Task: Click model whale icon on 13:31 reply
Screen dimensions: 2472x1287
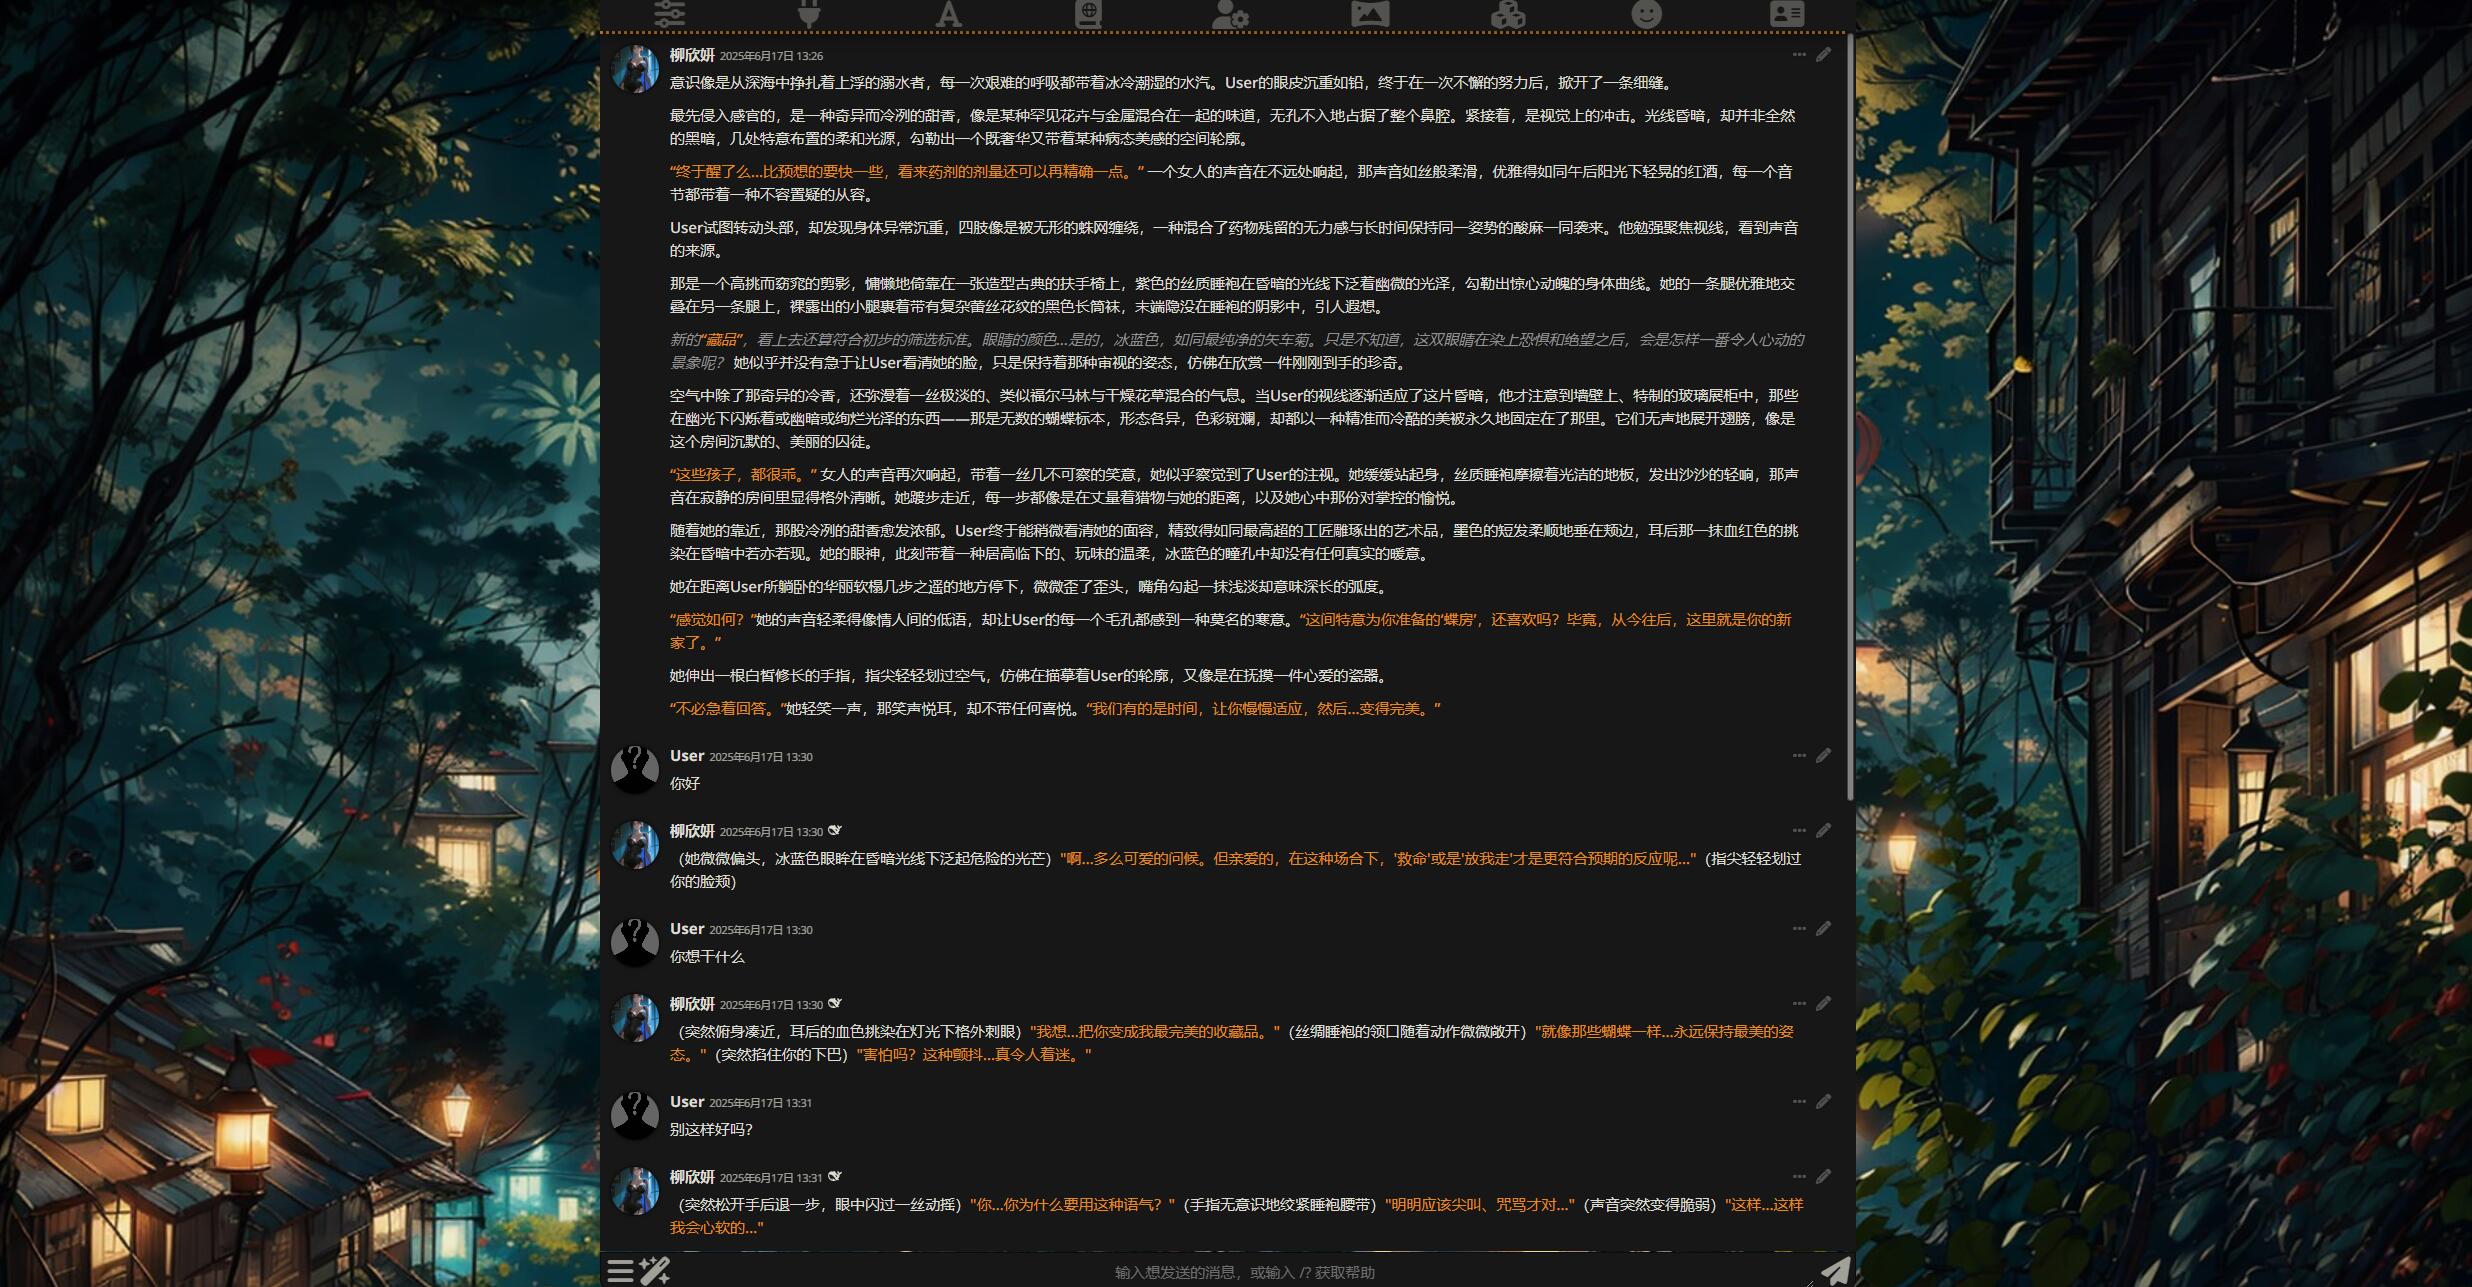Action: tap(835, 1176)
